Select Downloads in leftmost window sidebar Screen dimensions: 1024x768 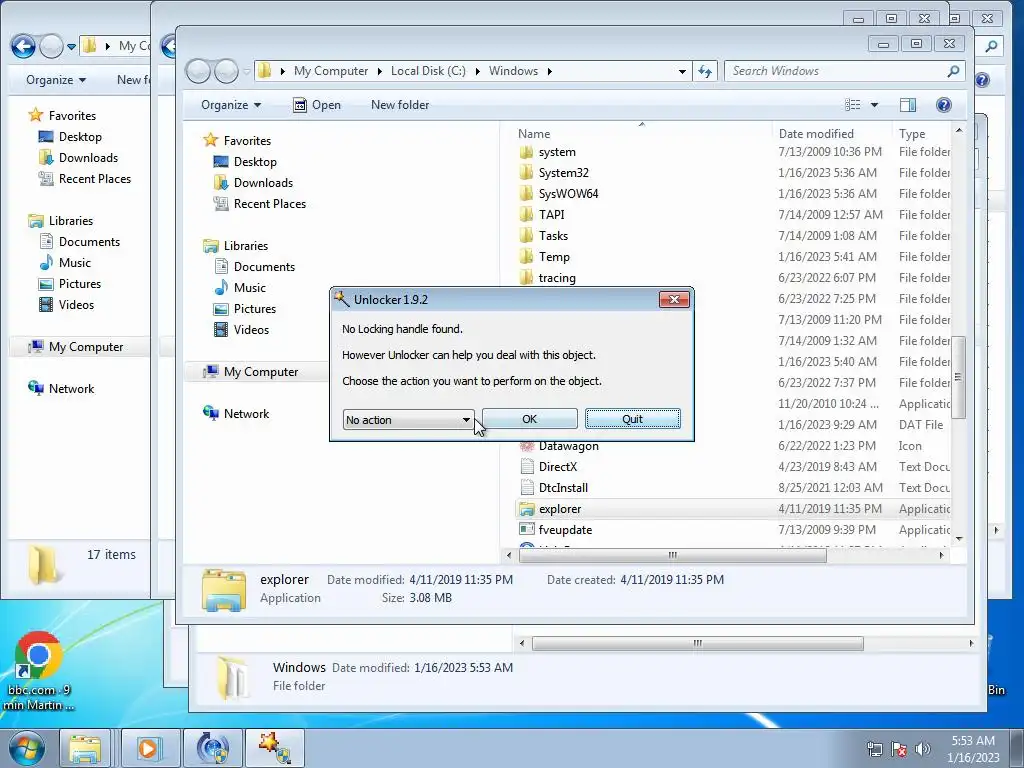(x=88, y=157)
